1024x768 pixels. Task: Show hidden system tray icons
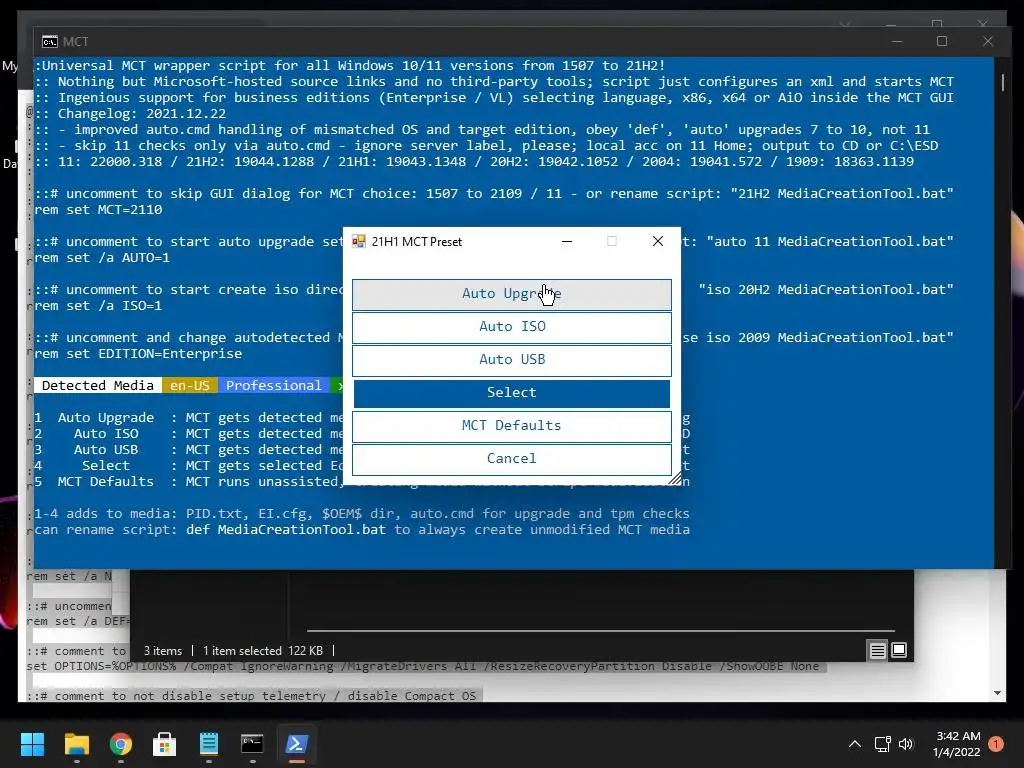[x=854, y=744]
